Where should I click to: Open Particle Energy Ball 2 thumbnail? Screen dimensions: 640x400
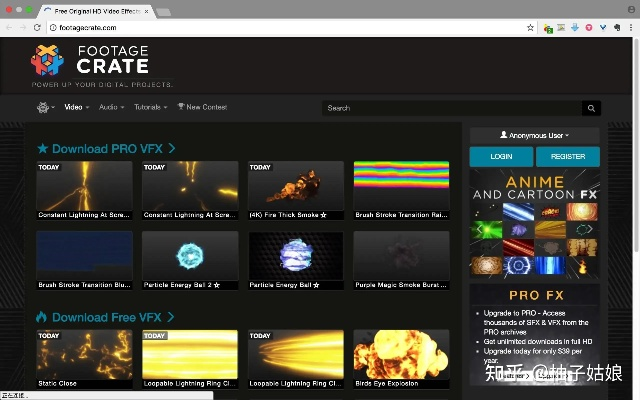[x=190, y=255]
